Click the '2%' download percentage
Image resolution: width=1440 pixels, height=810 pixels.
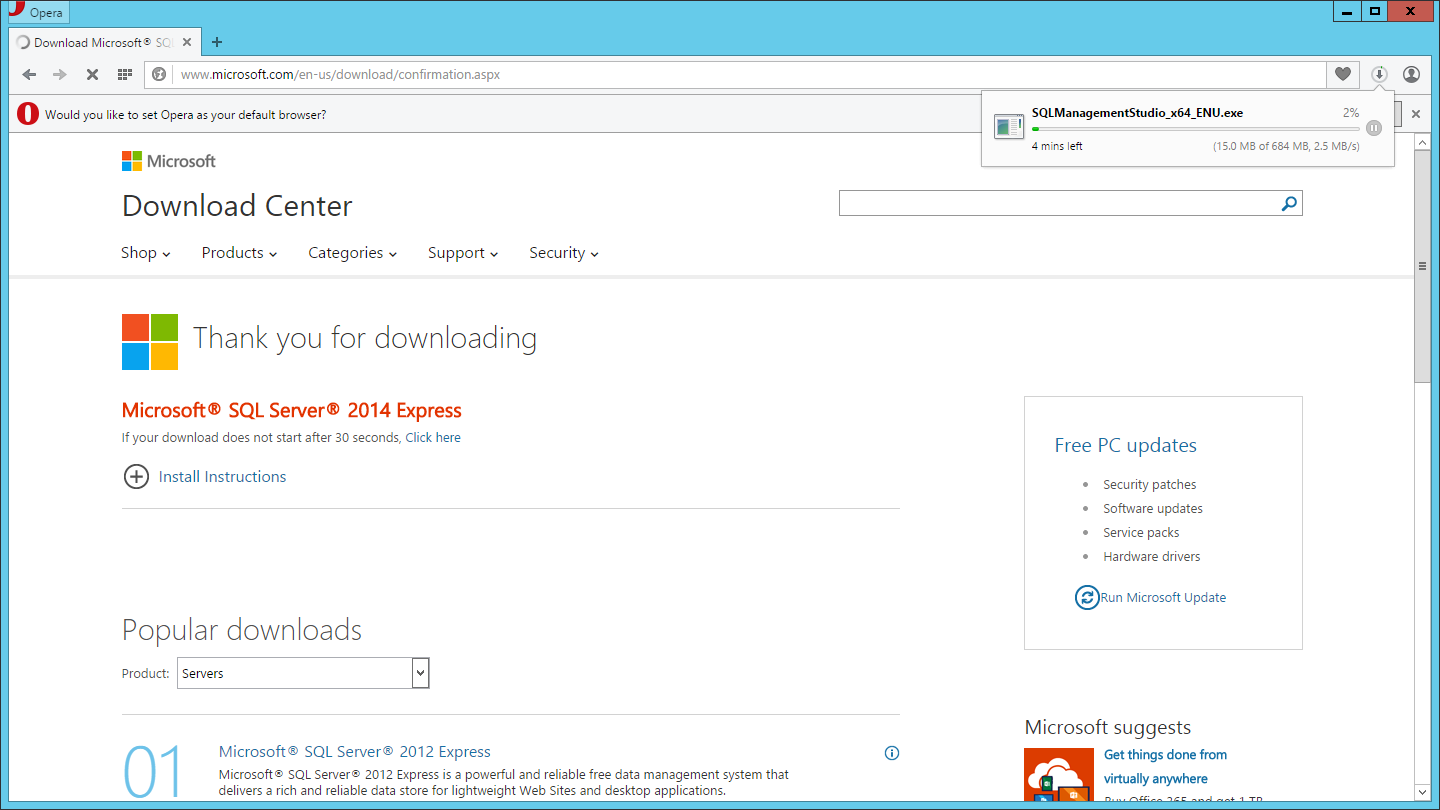pos(1351,113)
